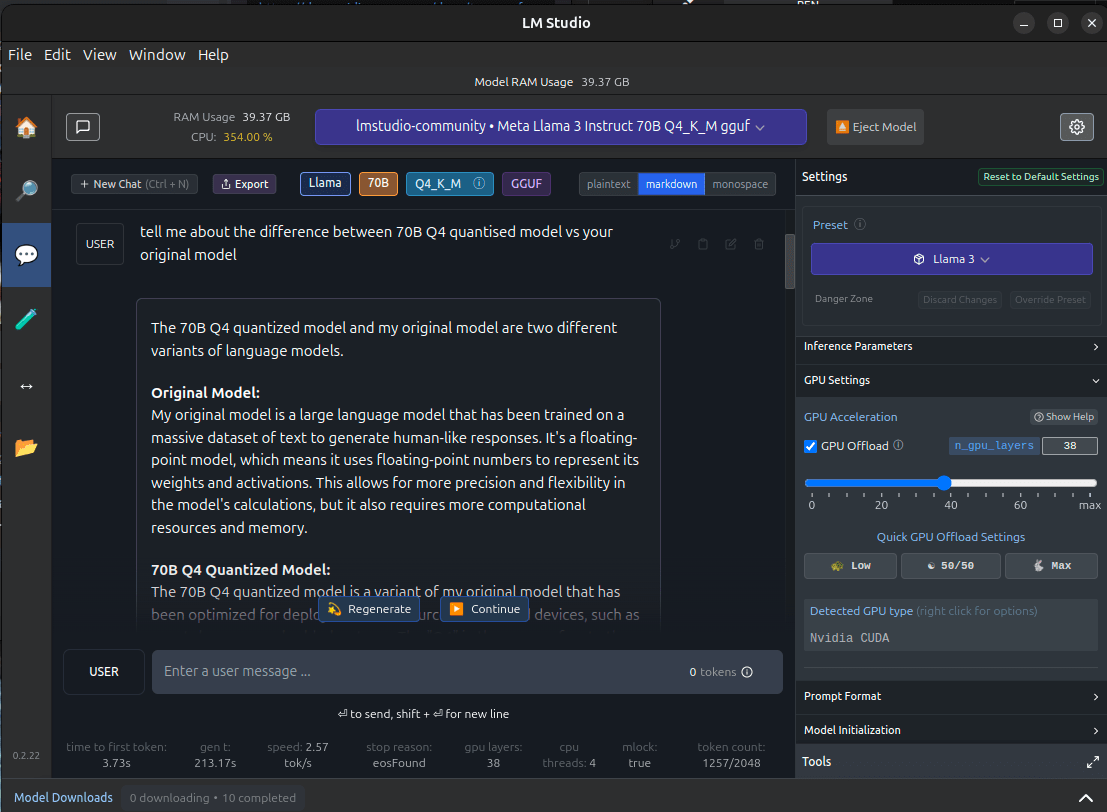Open the Local Server arrows icon
Screen dimensions: 1107x812
[x=26, y=386]
